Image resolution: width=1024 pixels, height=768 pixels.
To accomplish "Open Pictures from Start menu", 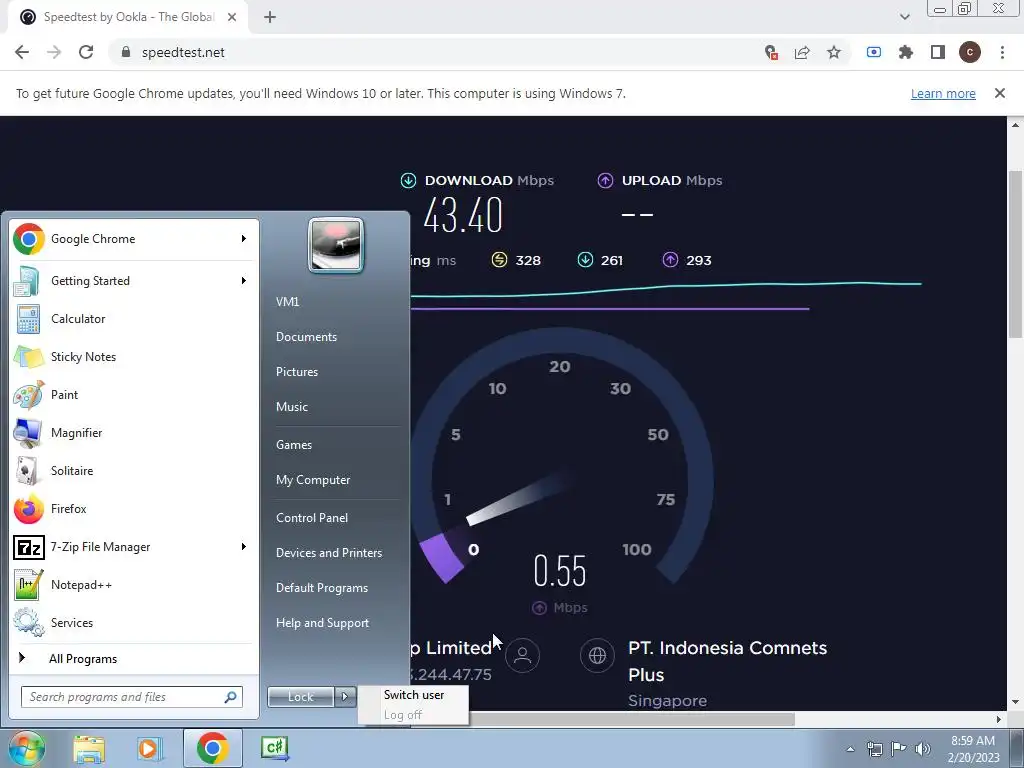I will pyautogui.click(x=297, y=372).
